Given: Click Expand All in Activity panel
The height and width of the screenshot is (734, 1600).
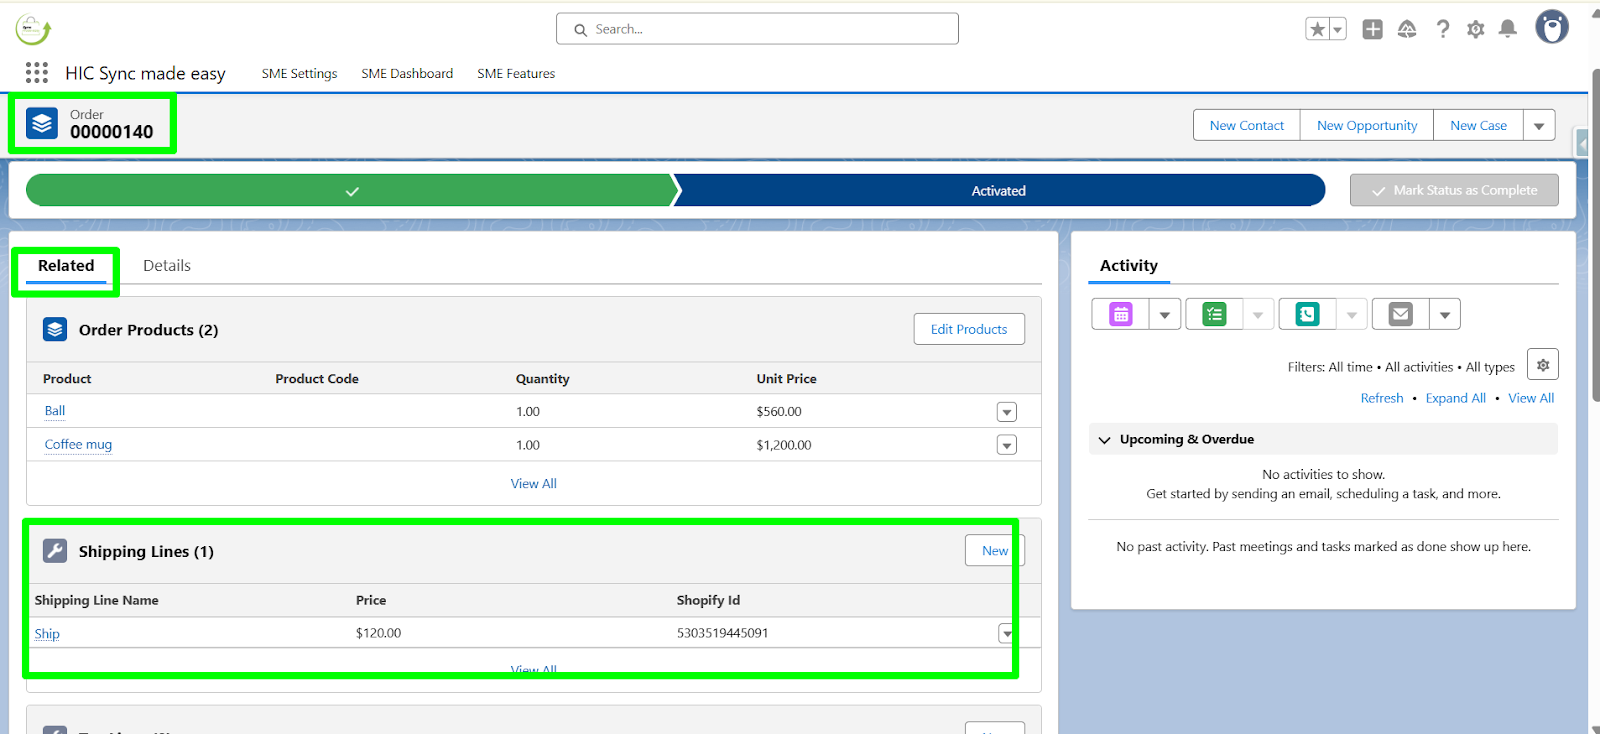Looking at the screenshot, I should pyautogui.click(x=1456, y=398).
